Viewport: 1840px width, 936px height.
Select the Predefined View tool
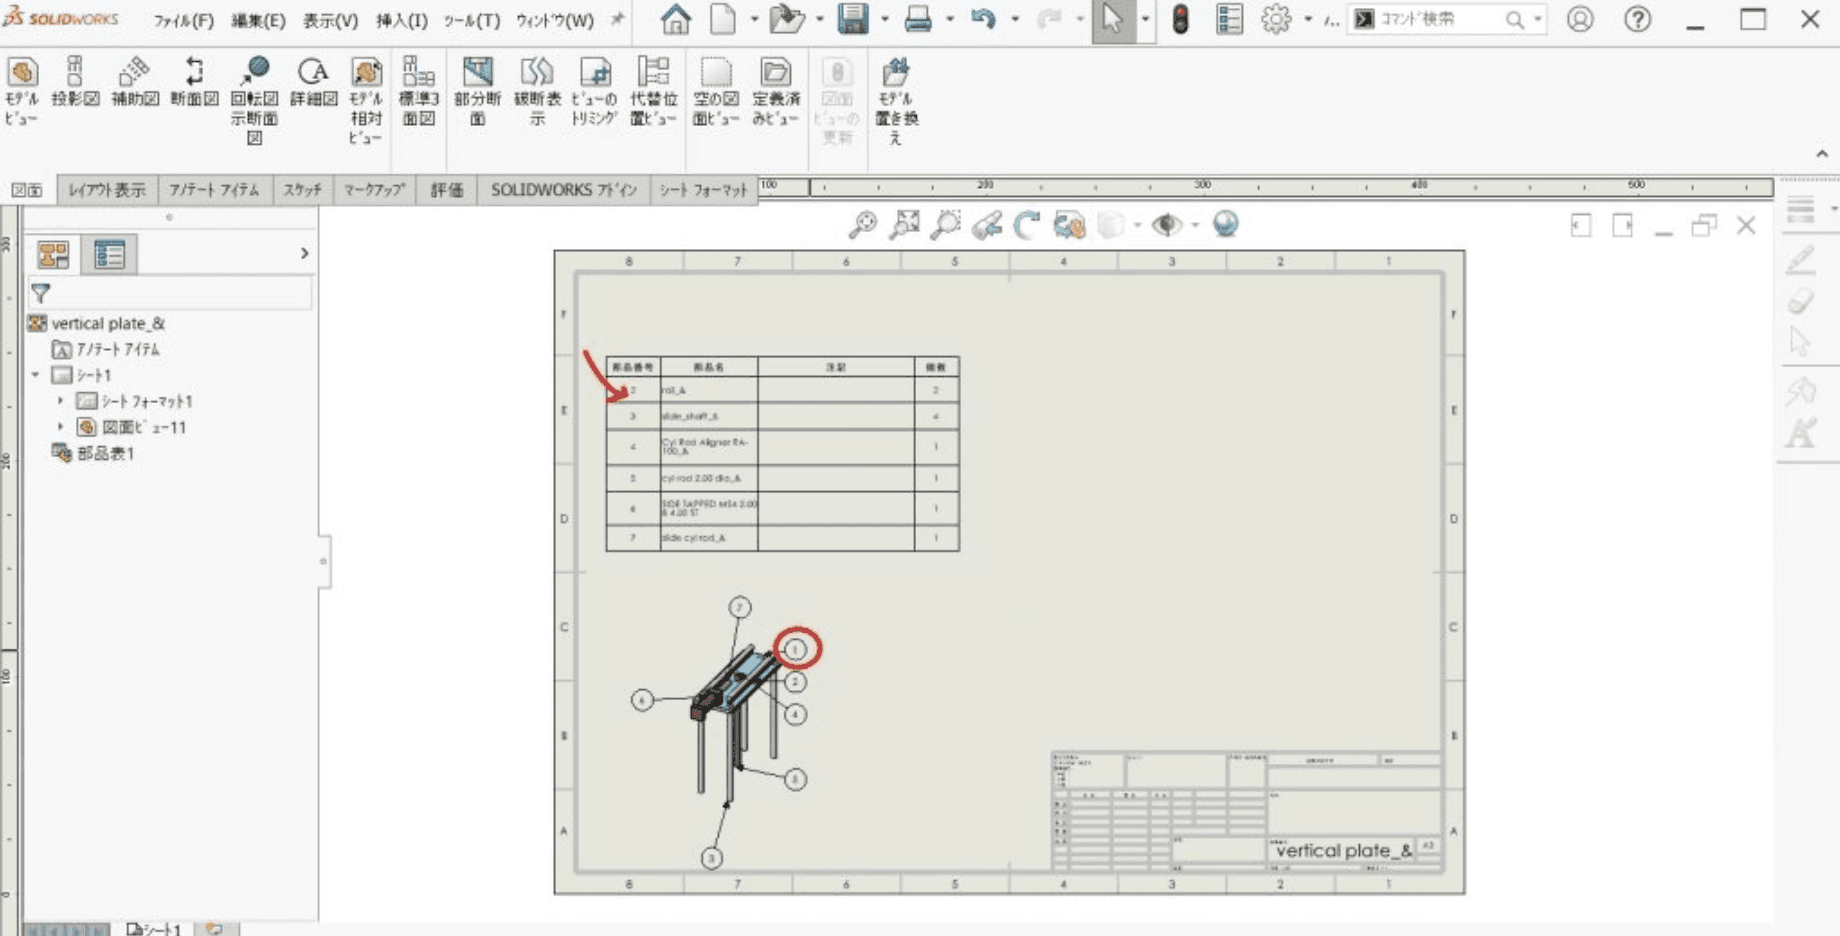[776, 90]
